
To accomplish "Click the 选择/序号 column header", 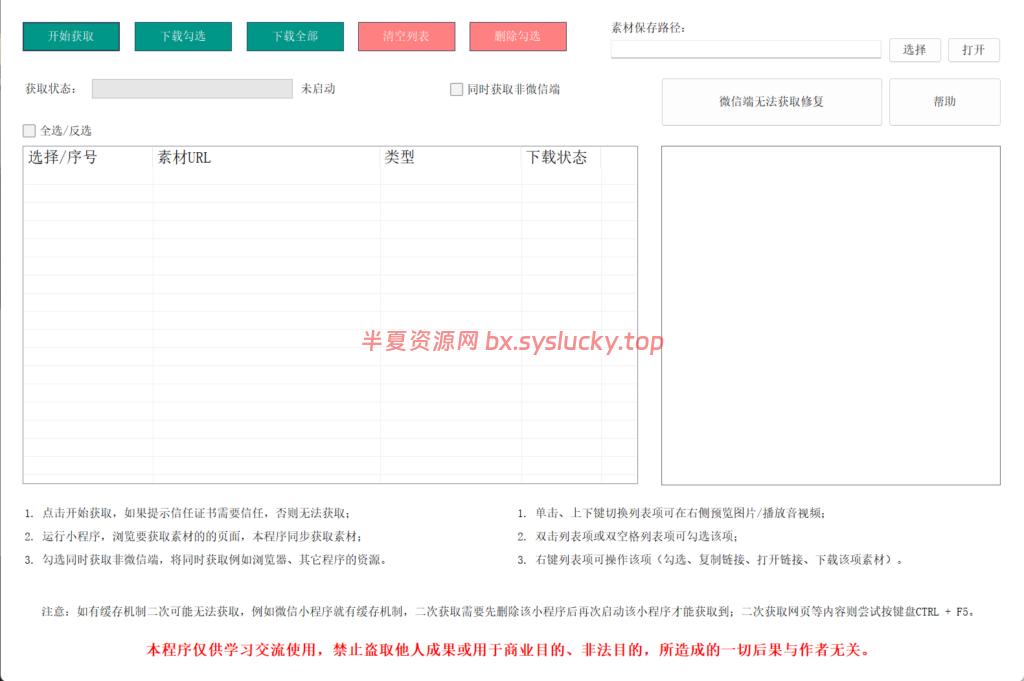I will (x=88, y=157).
